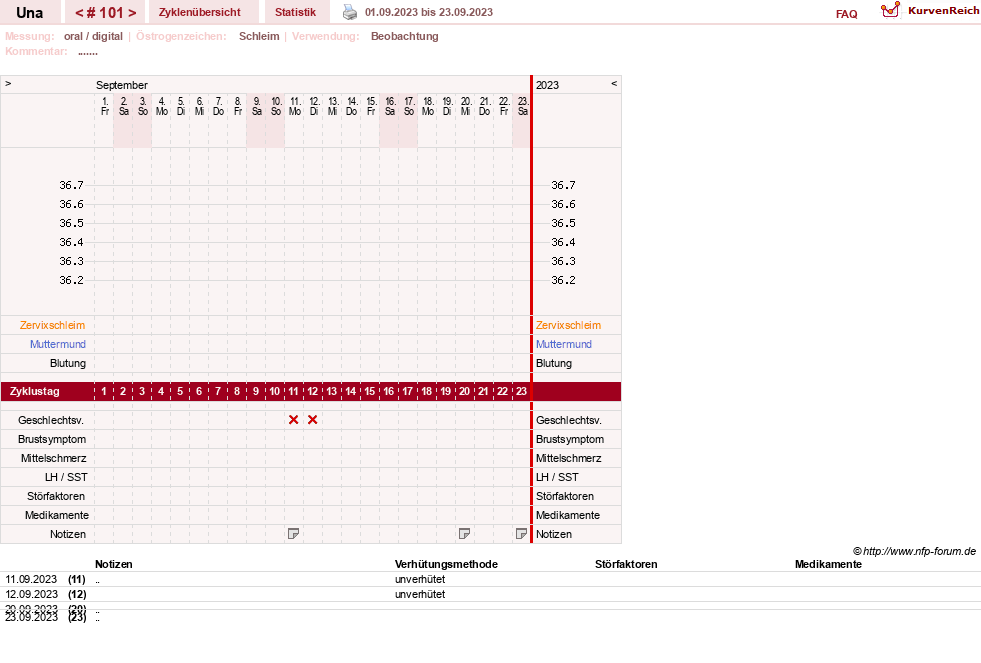The height and width of the screenshot is (663, 981).
Task: Click the date column 9. Sa
Action: coord(257,106)
